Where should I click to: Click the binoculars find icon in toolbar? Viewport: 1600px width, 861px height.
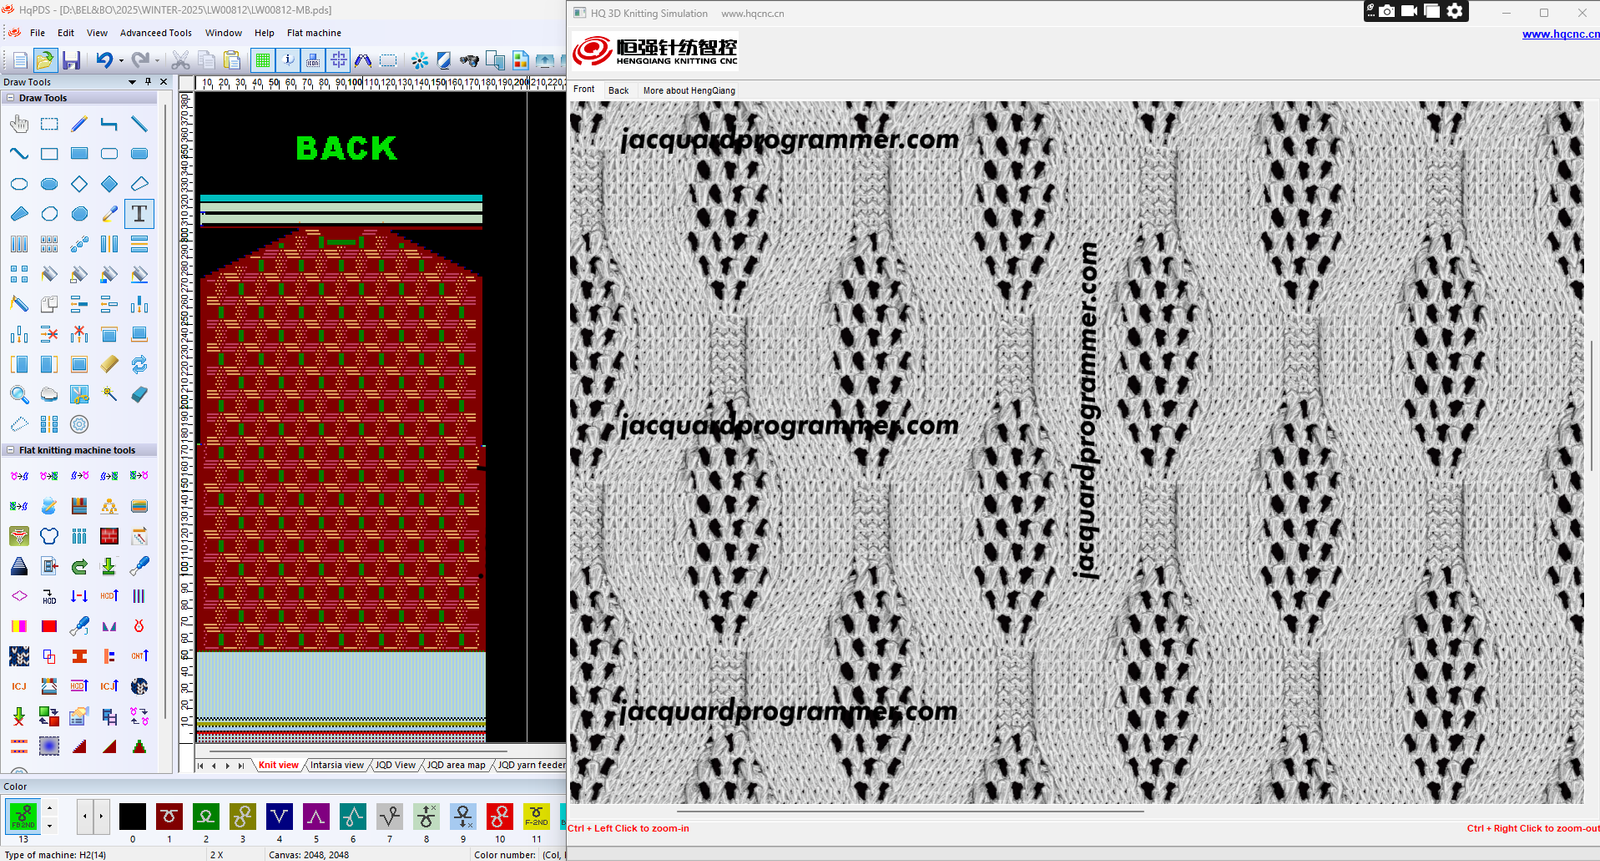pyautogui.click(x=469, y=61)
